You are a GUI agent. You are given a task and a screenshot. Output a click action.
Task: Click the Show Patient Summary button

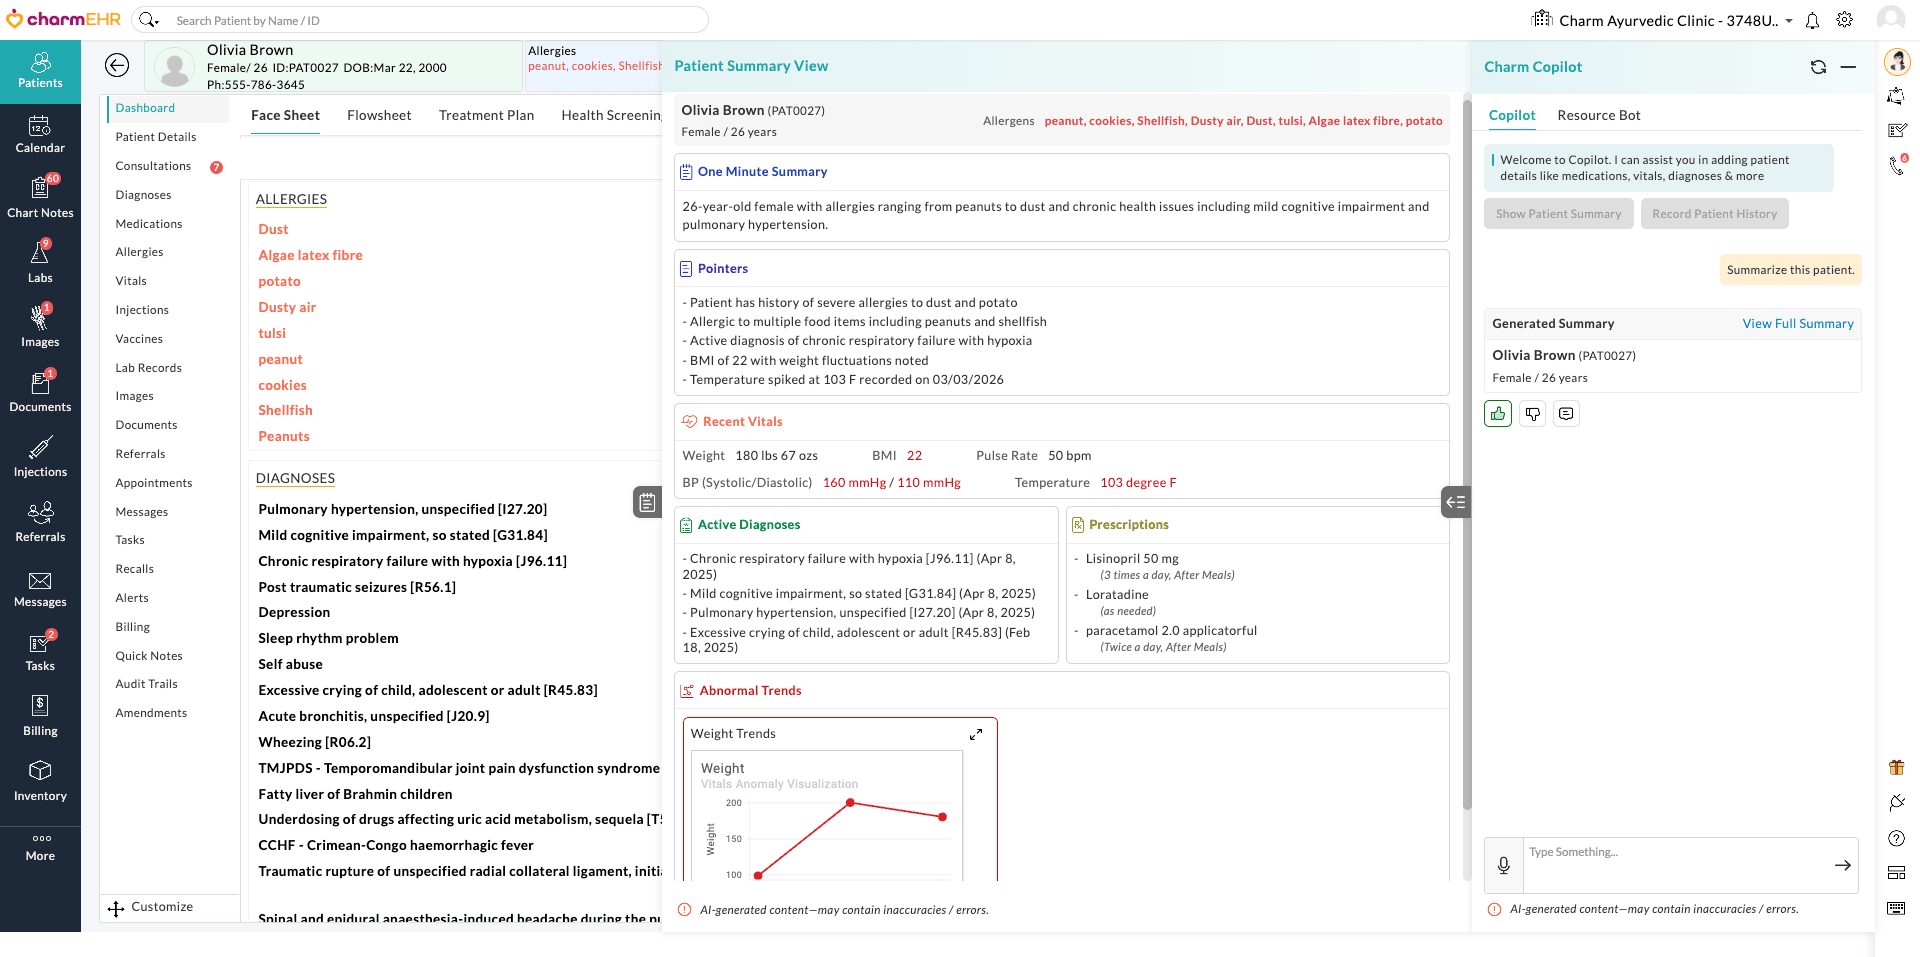pyautogui.click(x=1558, y=214)
